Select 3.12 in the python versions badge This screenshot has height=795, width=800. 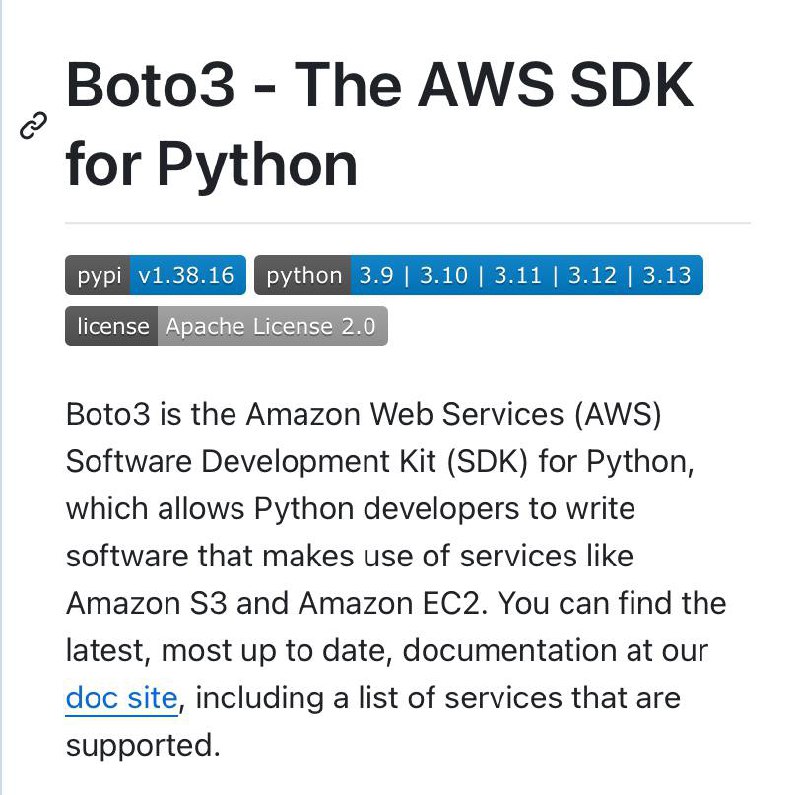pos(592,276)
